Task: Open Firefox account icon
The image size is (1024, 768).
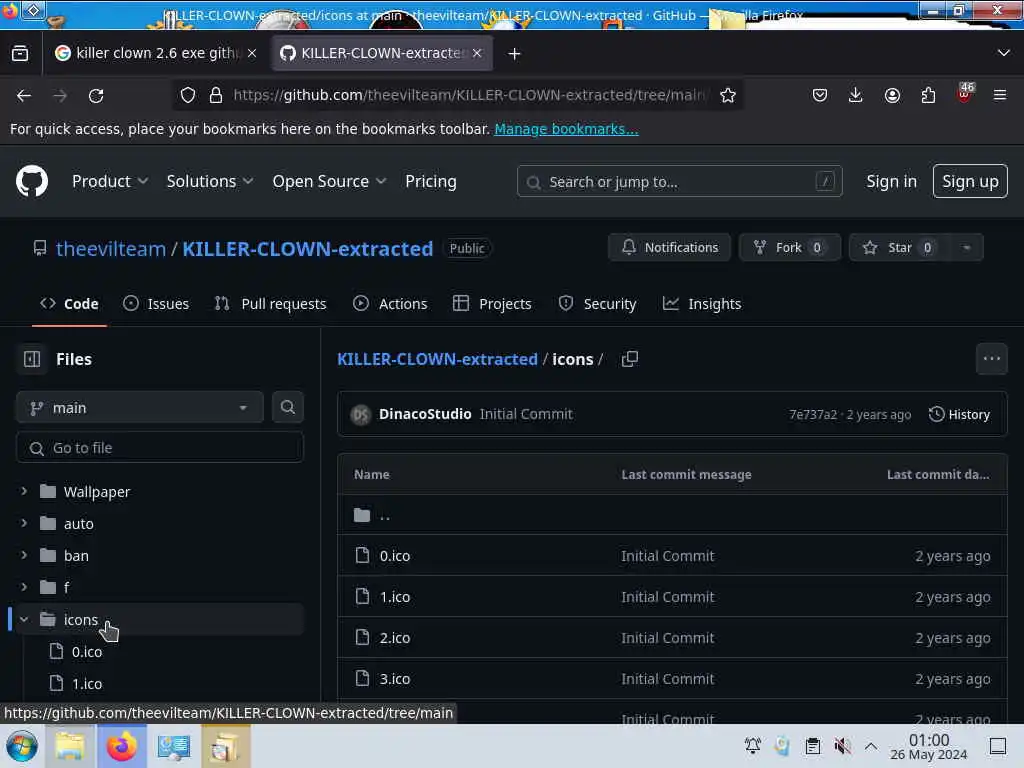Action: pos(892,95)
